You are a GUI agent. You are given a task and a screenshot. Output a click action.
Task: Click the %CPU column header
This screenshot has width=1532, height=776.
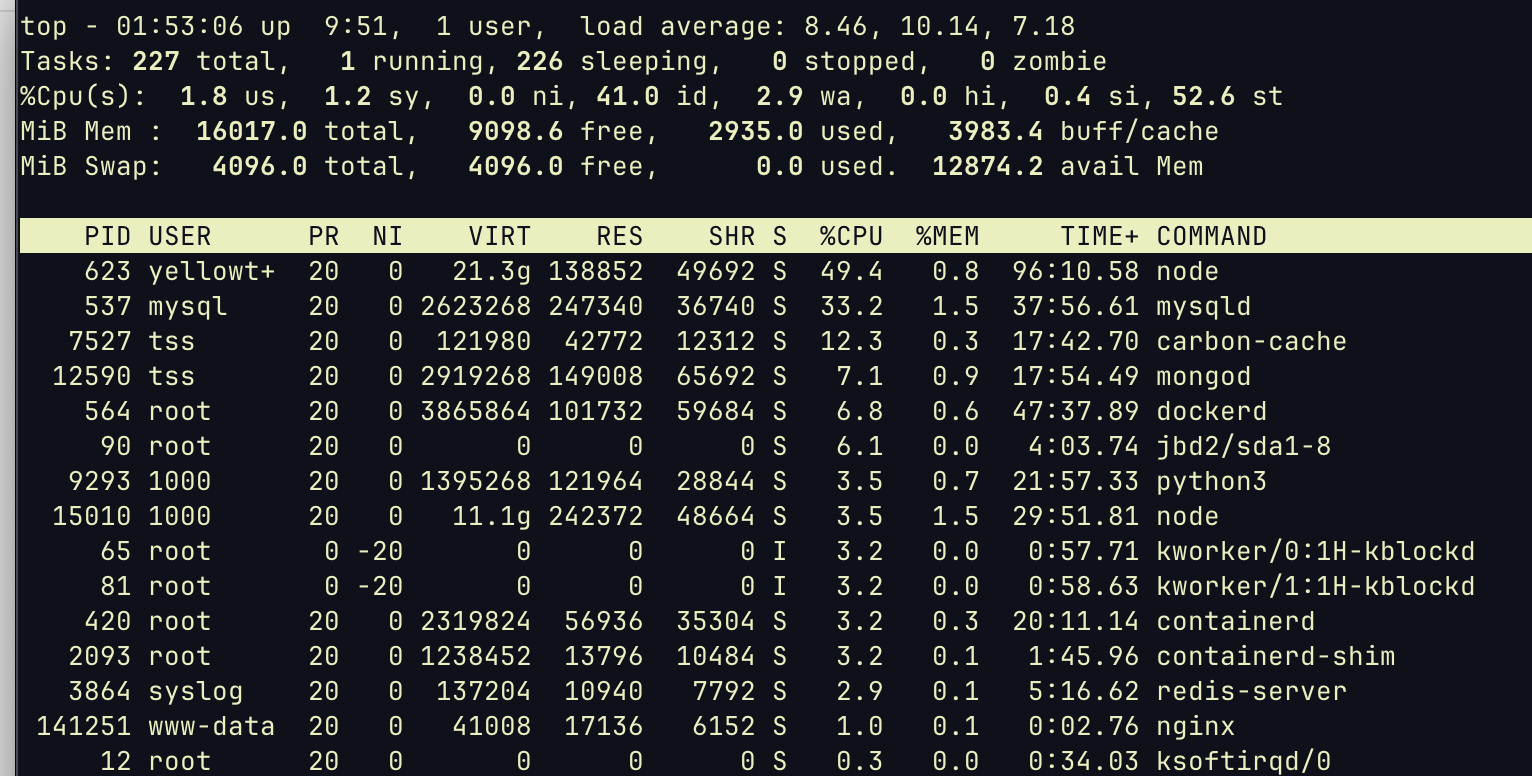click(x=851, y=237)
